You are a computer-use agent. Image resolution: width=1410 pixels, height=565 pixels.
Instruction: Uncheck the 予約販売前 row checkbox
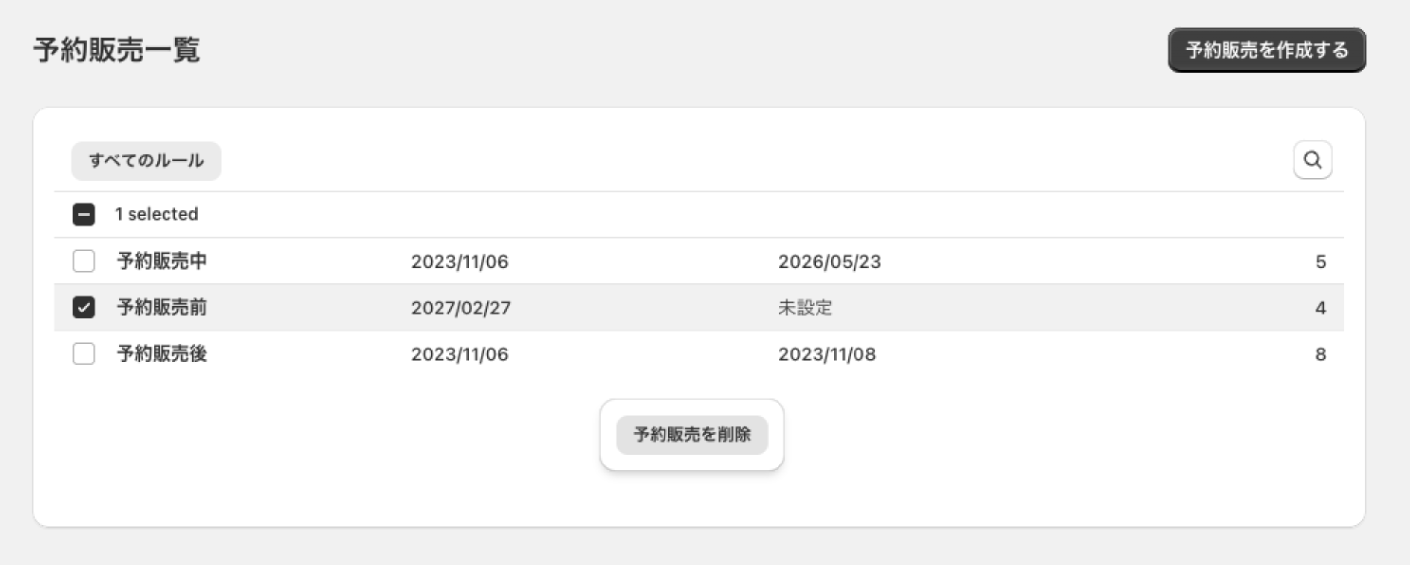[84, 309]
